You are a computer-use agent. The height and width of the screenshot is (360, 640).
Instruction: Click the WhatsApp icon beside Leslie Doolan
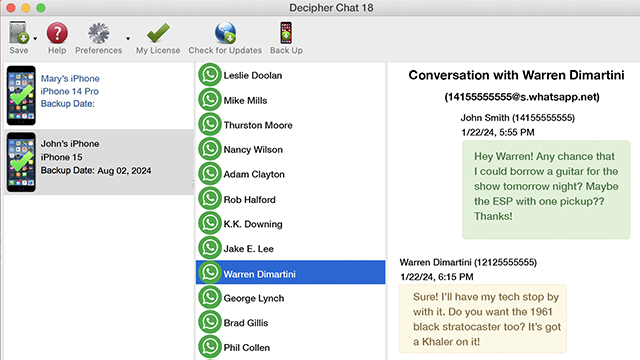pyautogui.click(x=210, y=75)
